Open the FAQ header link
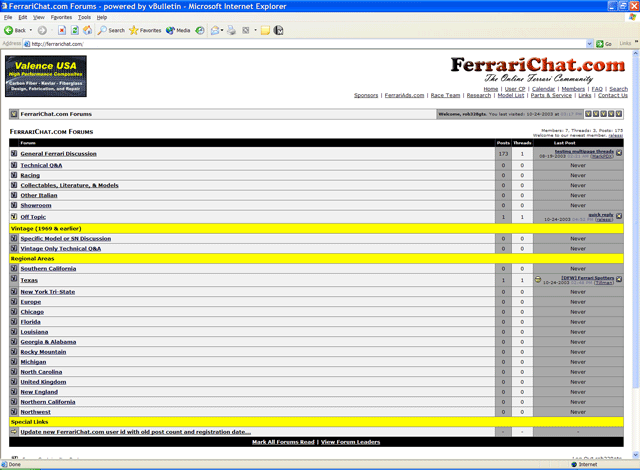Screen dimensions: 640x470 597,89
